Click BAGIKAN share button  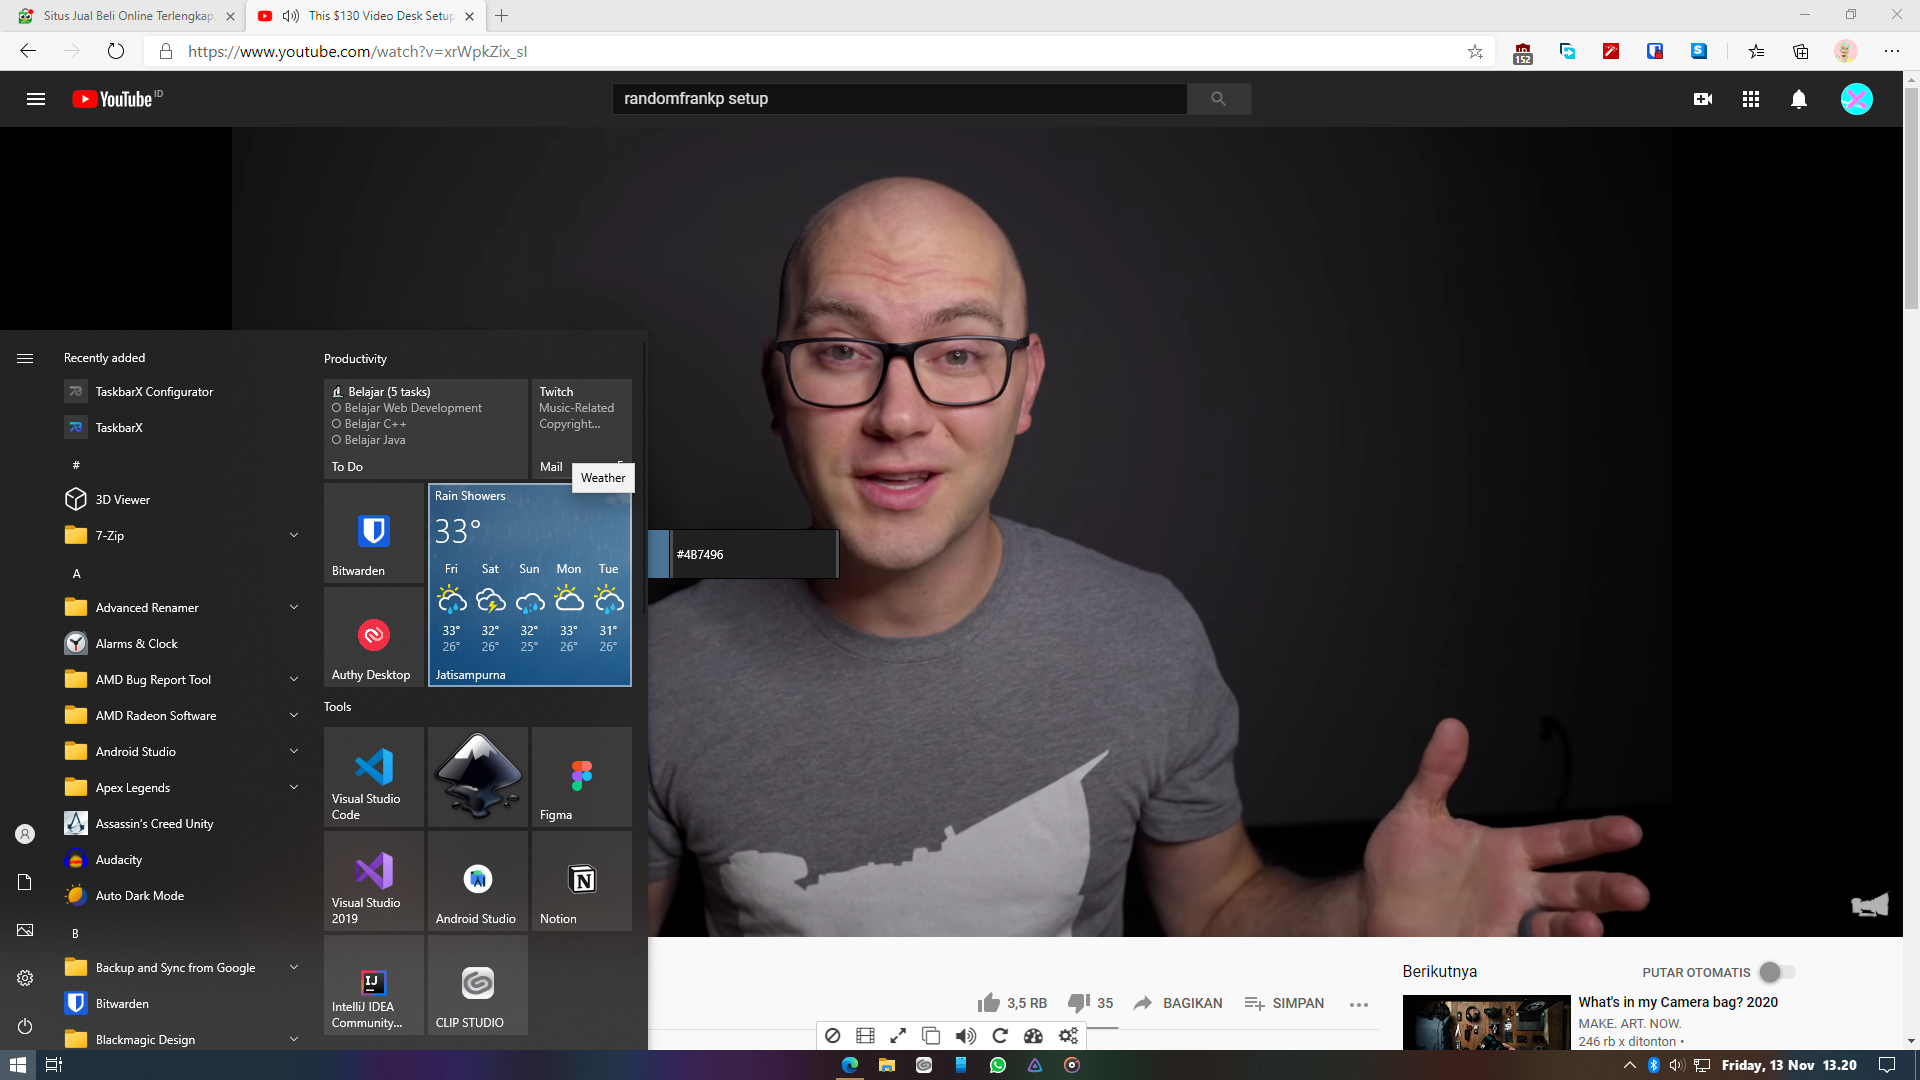pyautogui.click(x=1178, y=1003)
